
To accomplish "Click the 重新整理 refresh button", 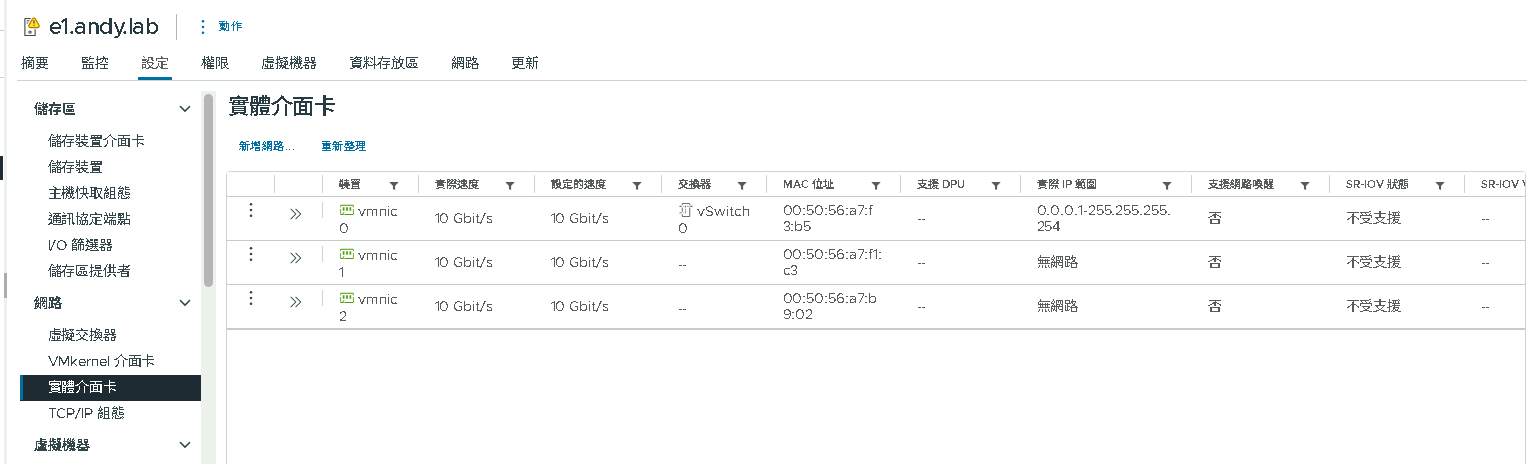I will pyautogui.click(x=343, y=146).
